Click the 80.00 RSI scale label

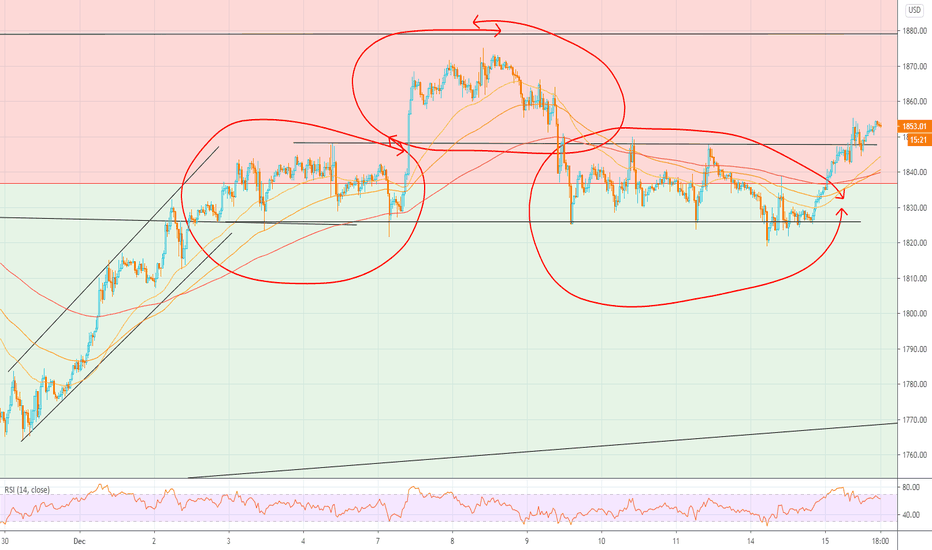tap(911, 487)
